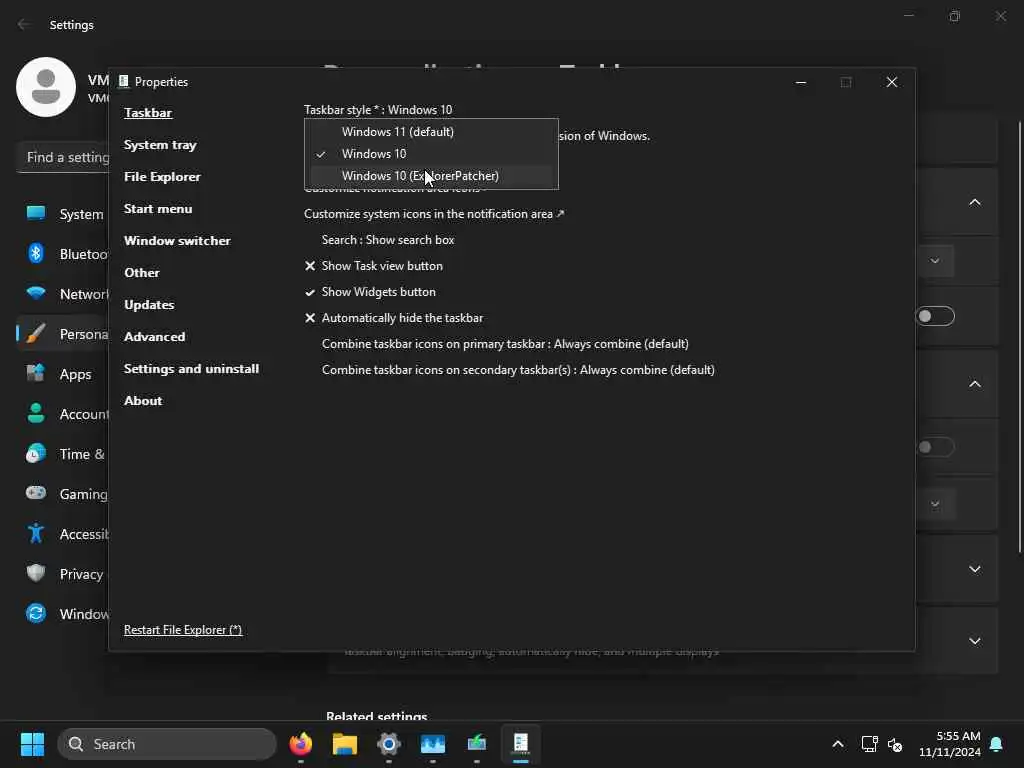Viewport: 1024px width, 768px height.
Task: Open Accessibility icon in Settings
Action: 36,534
